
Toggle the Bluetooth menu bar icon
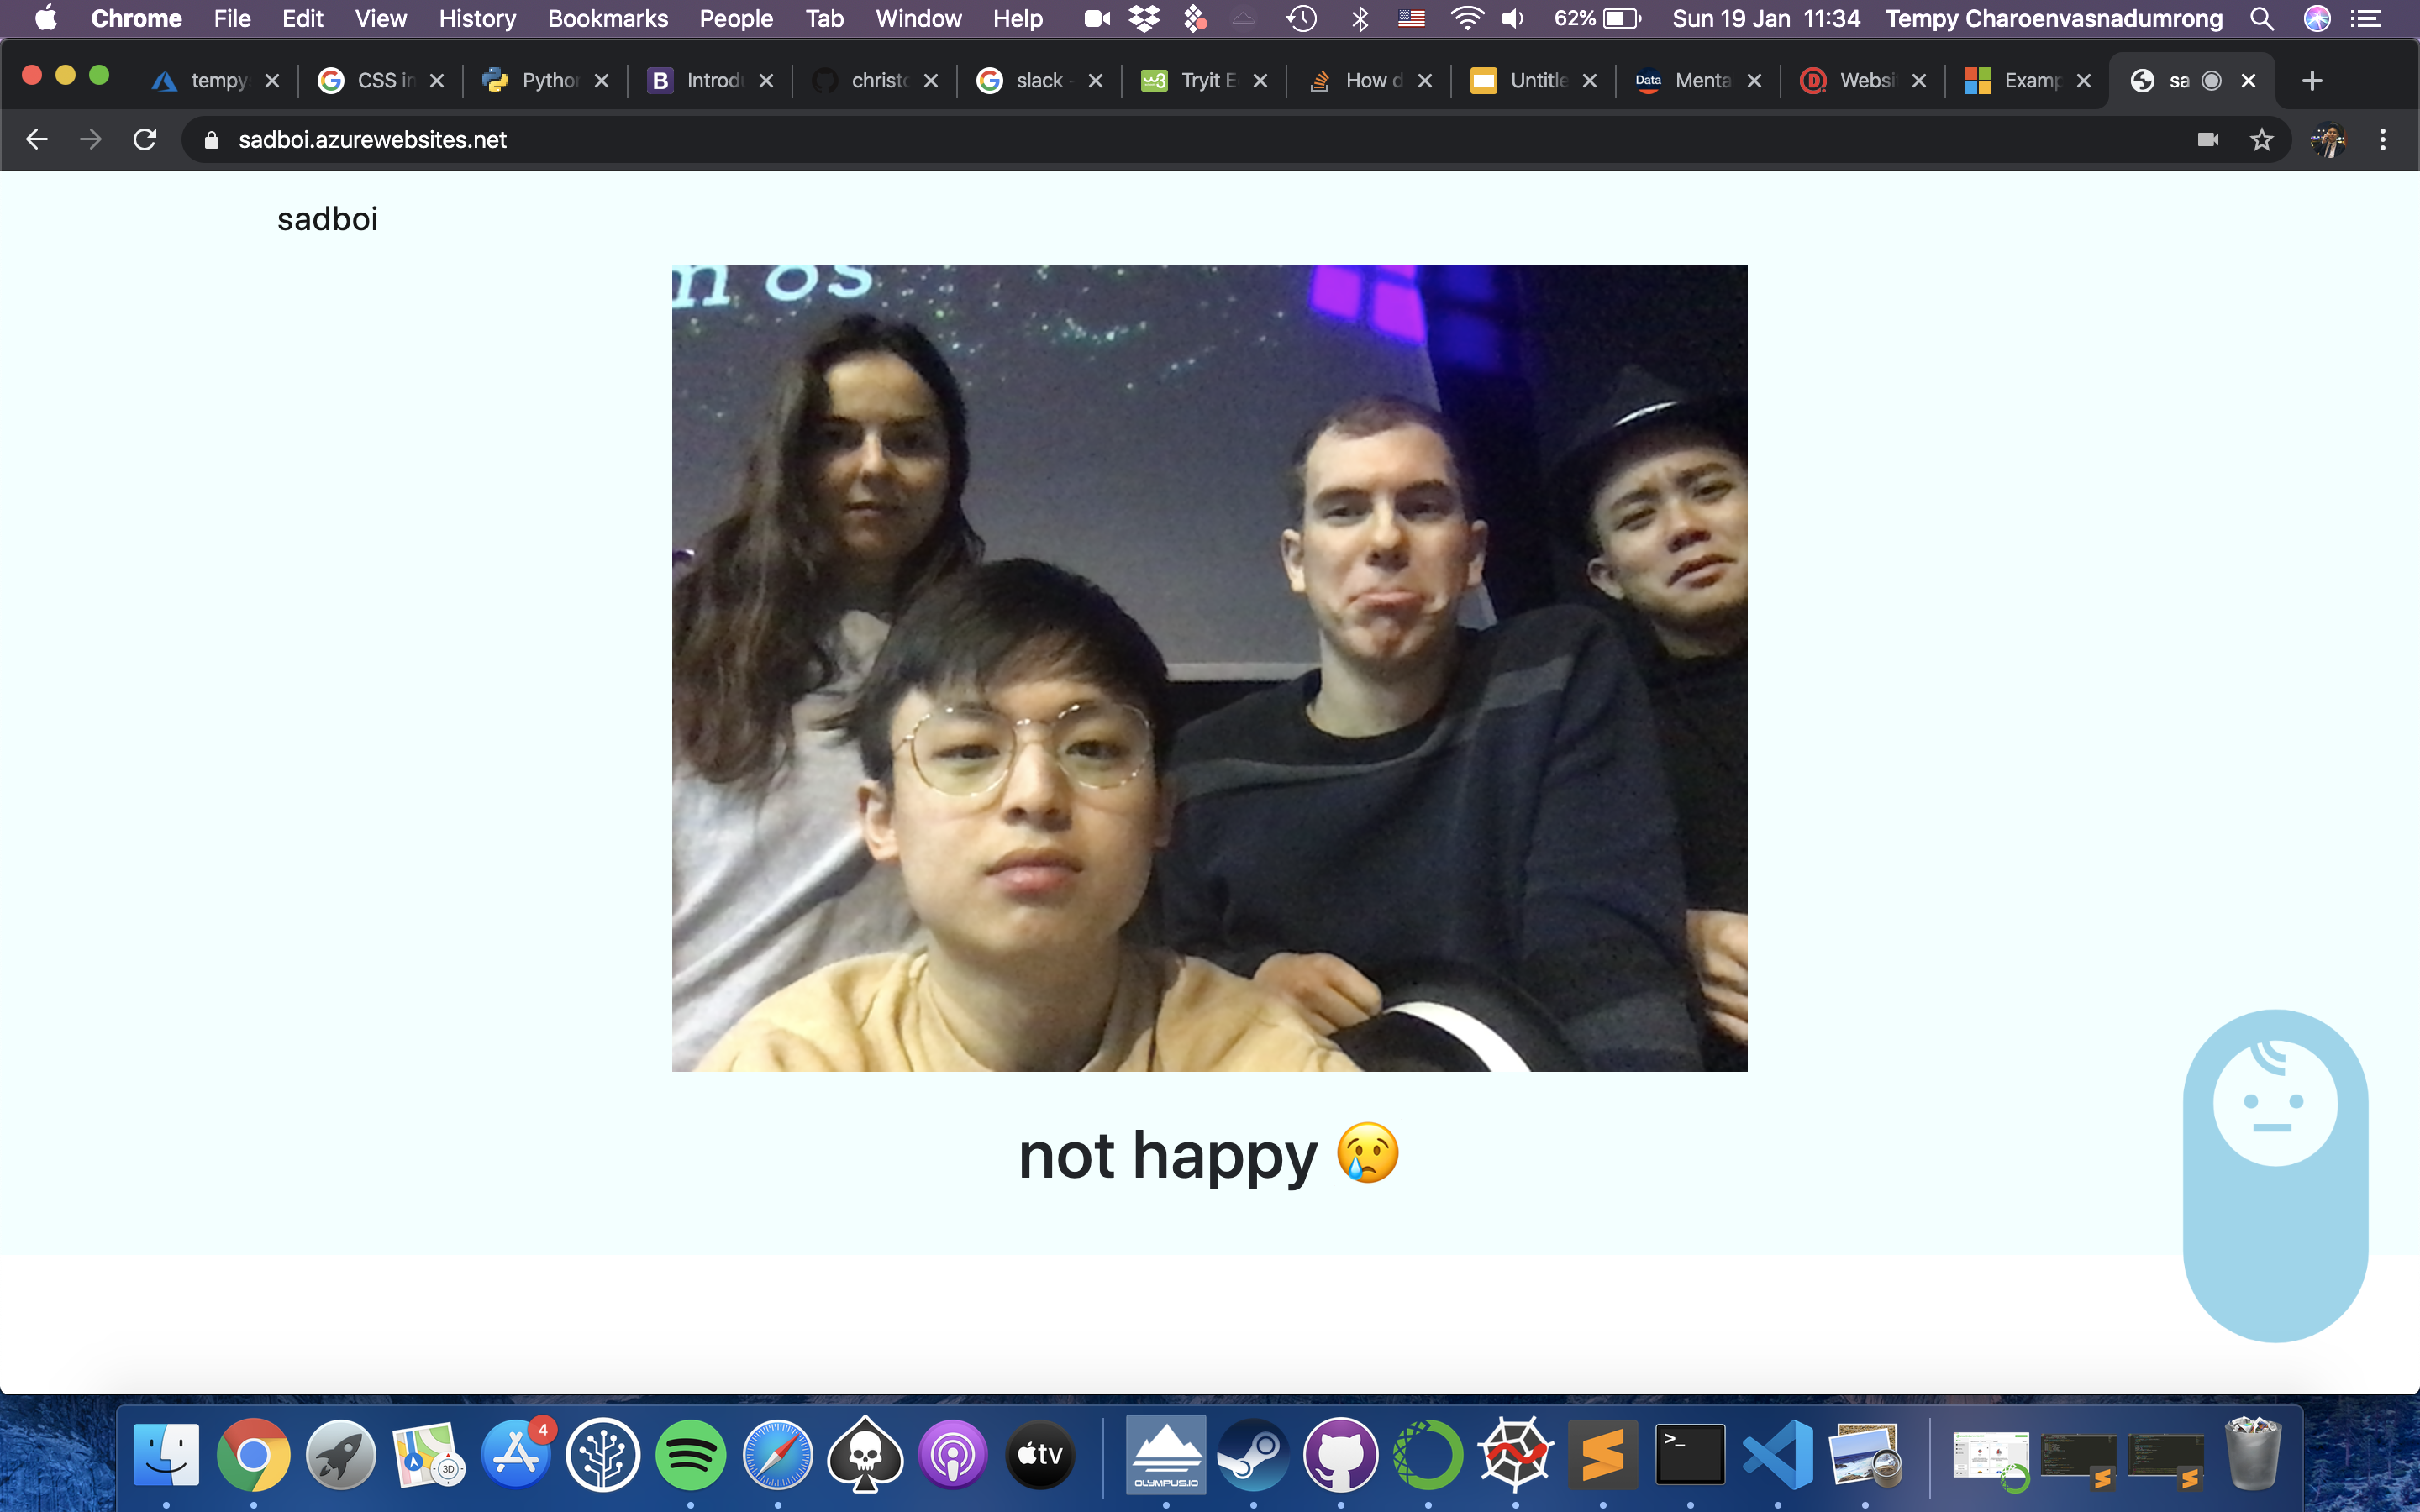[1360, 19]
